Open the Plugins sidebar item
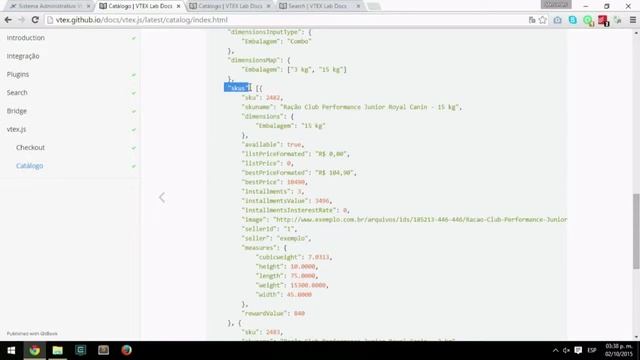 (18, 74)
